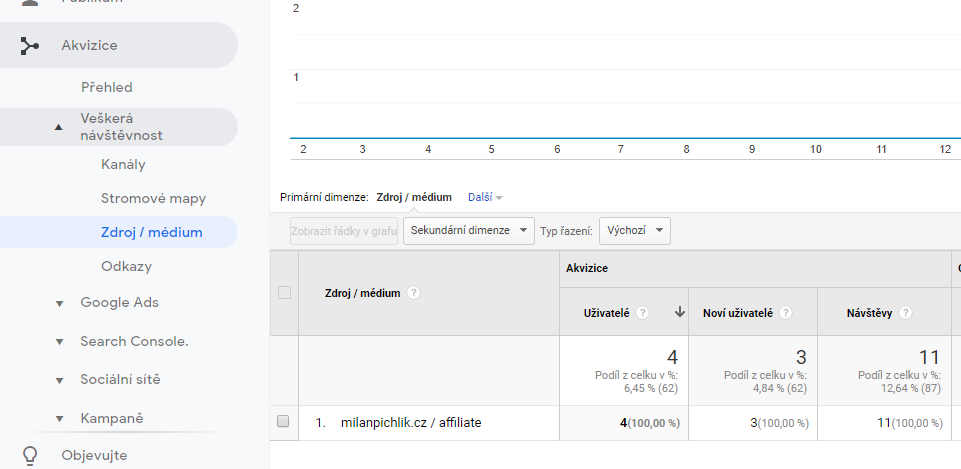Screen dimensions: 961x469
Task: Open the Kanály report
Action: pyautogui.click(x=123, y=164)
